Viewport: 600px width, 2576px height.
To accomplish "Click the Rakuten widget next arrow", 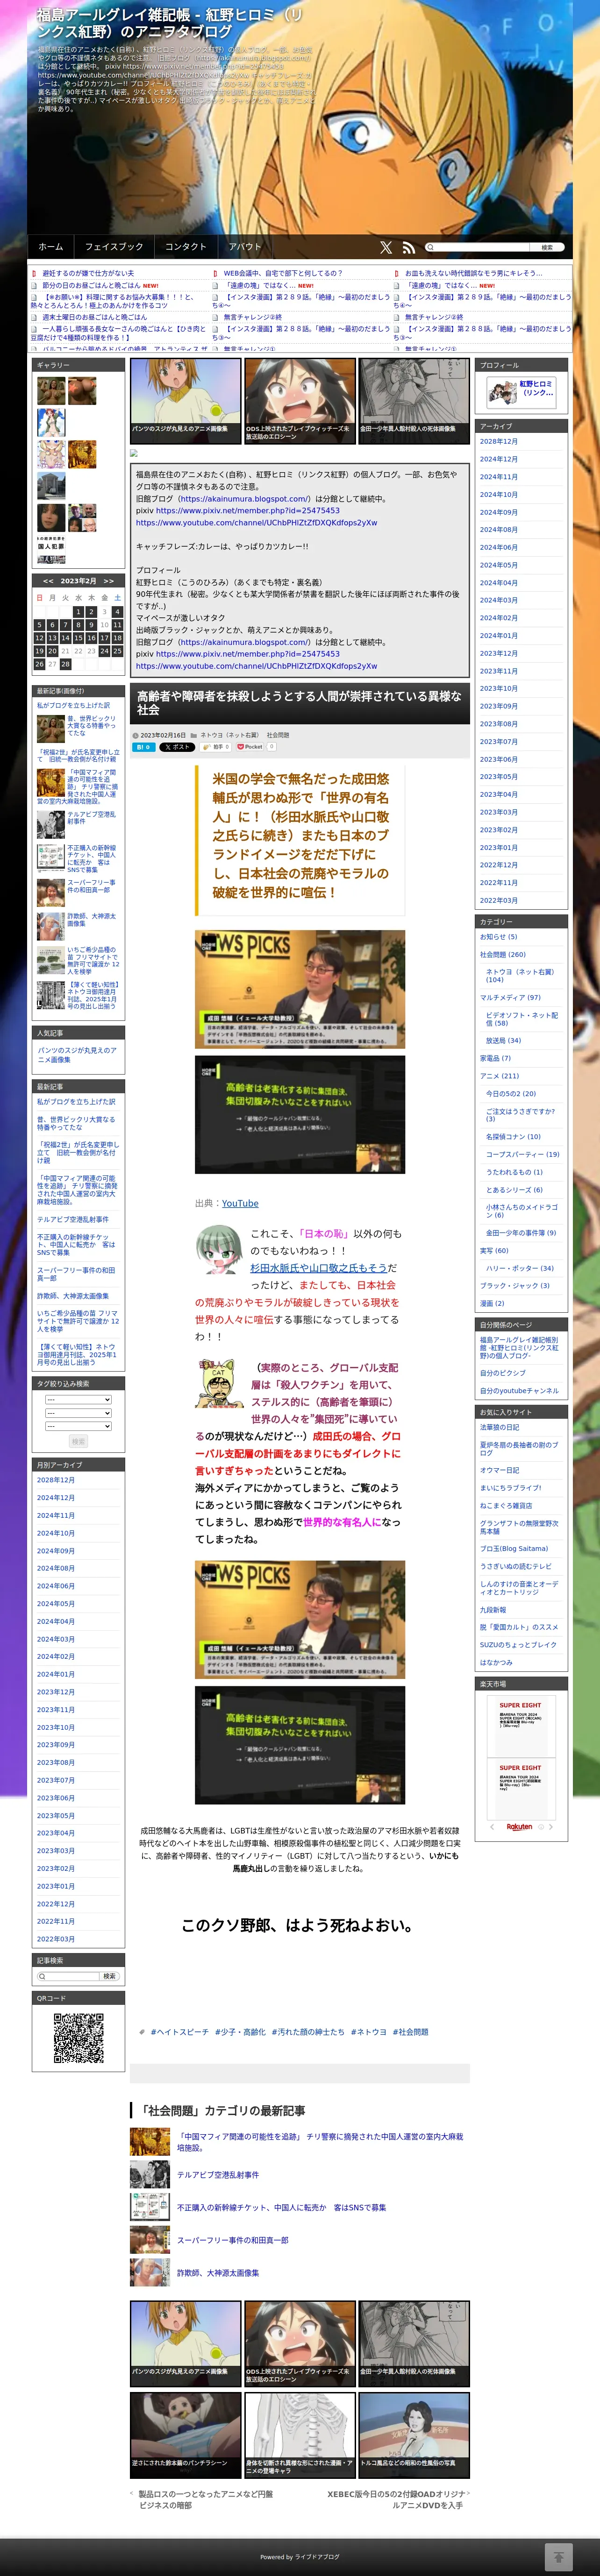I will pyautogui.click(x=551, y=1827).
